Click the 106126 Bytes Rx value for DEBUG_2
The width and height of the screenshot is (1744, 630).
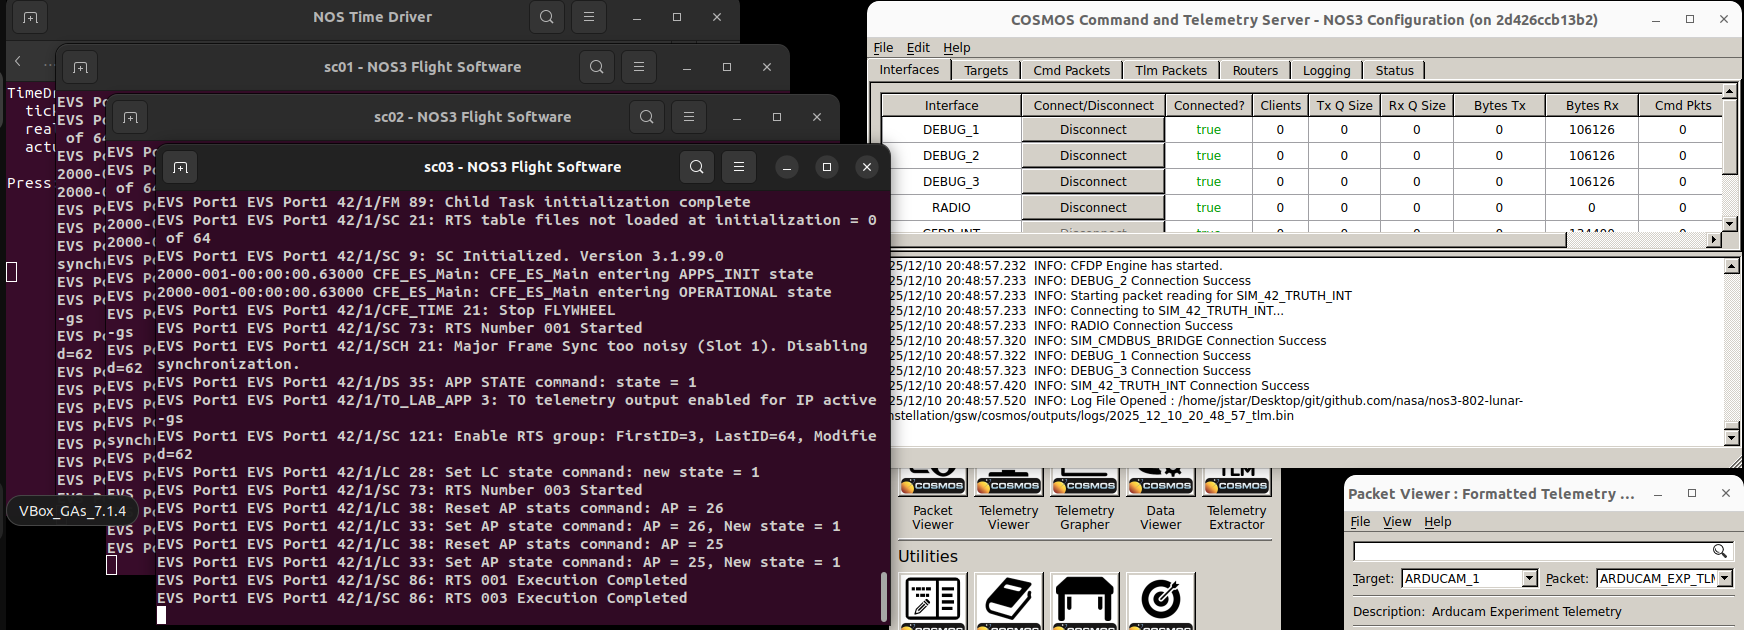pyautogui.click(x=1591, y=155)
